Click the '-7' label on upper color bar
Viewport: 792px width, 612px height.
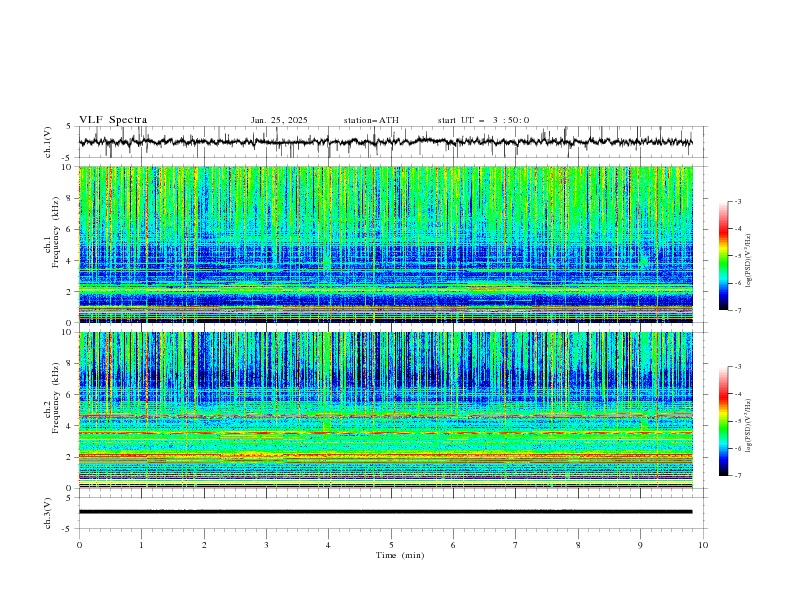click(x=738, y=310)
